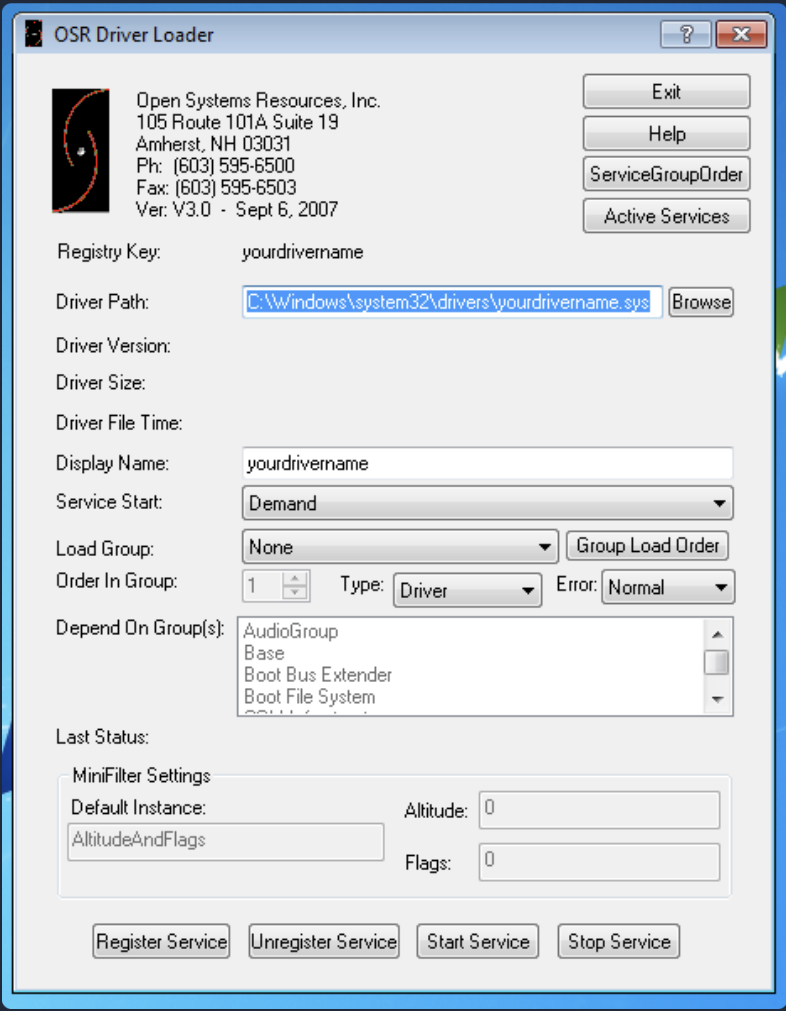This screenshot has height=1011, width=786.
Task: Open the Load Group dropdown
Action: (x=400, y=547)
